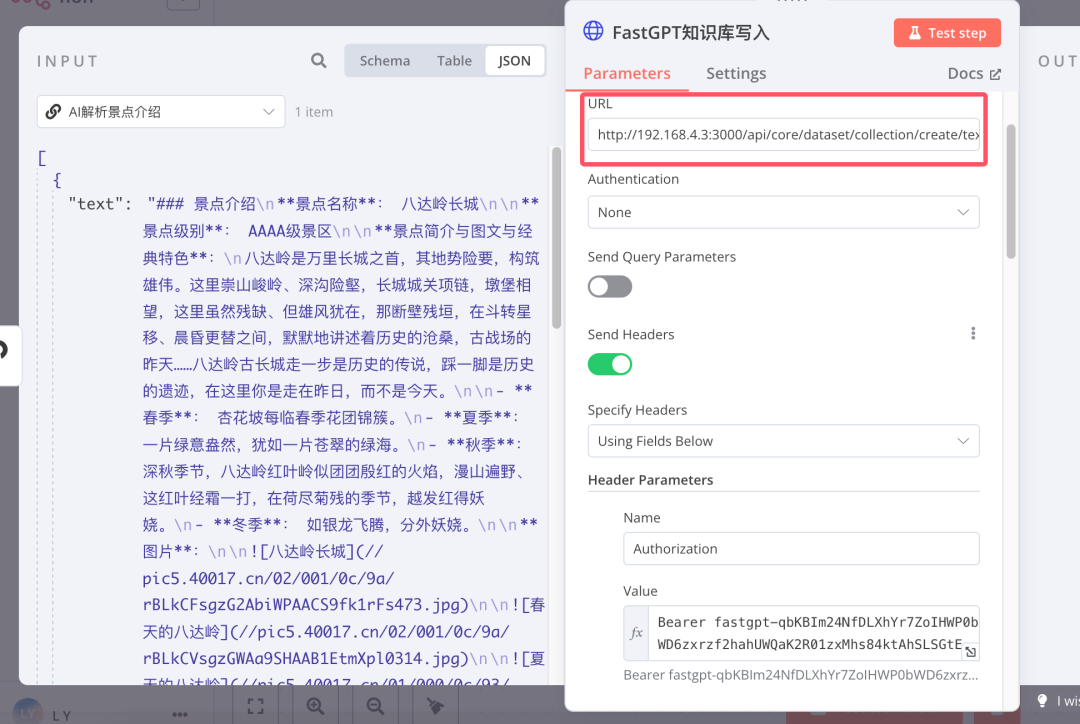Switch to the Schema view

coord(384,61)
